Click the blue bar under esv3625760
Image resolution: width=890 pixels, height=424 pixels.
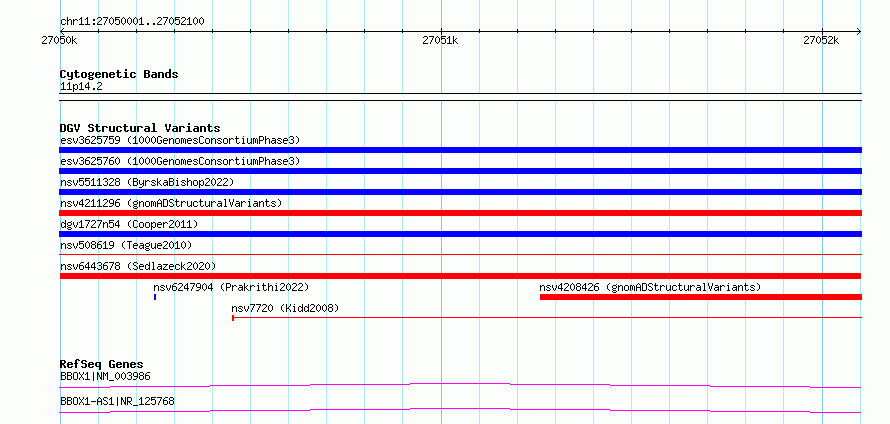coord(460,171)
